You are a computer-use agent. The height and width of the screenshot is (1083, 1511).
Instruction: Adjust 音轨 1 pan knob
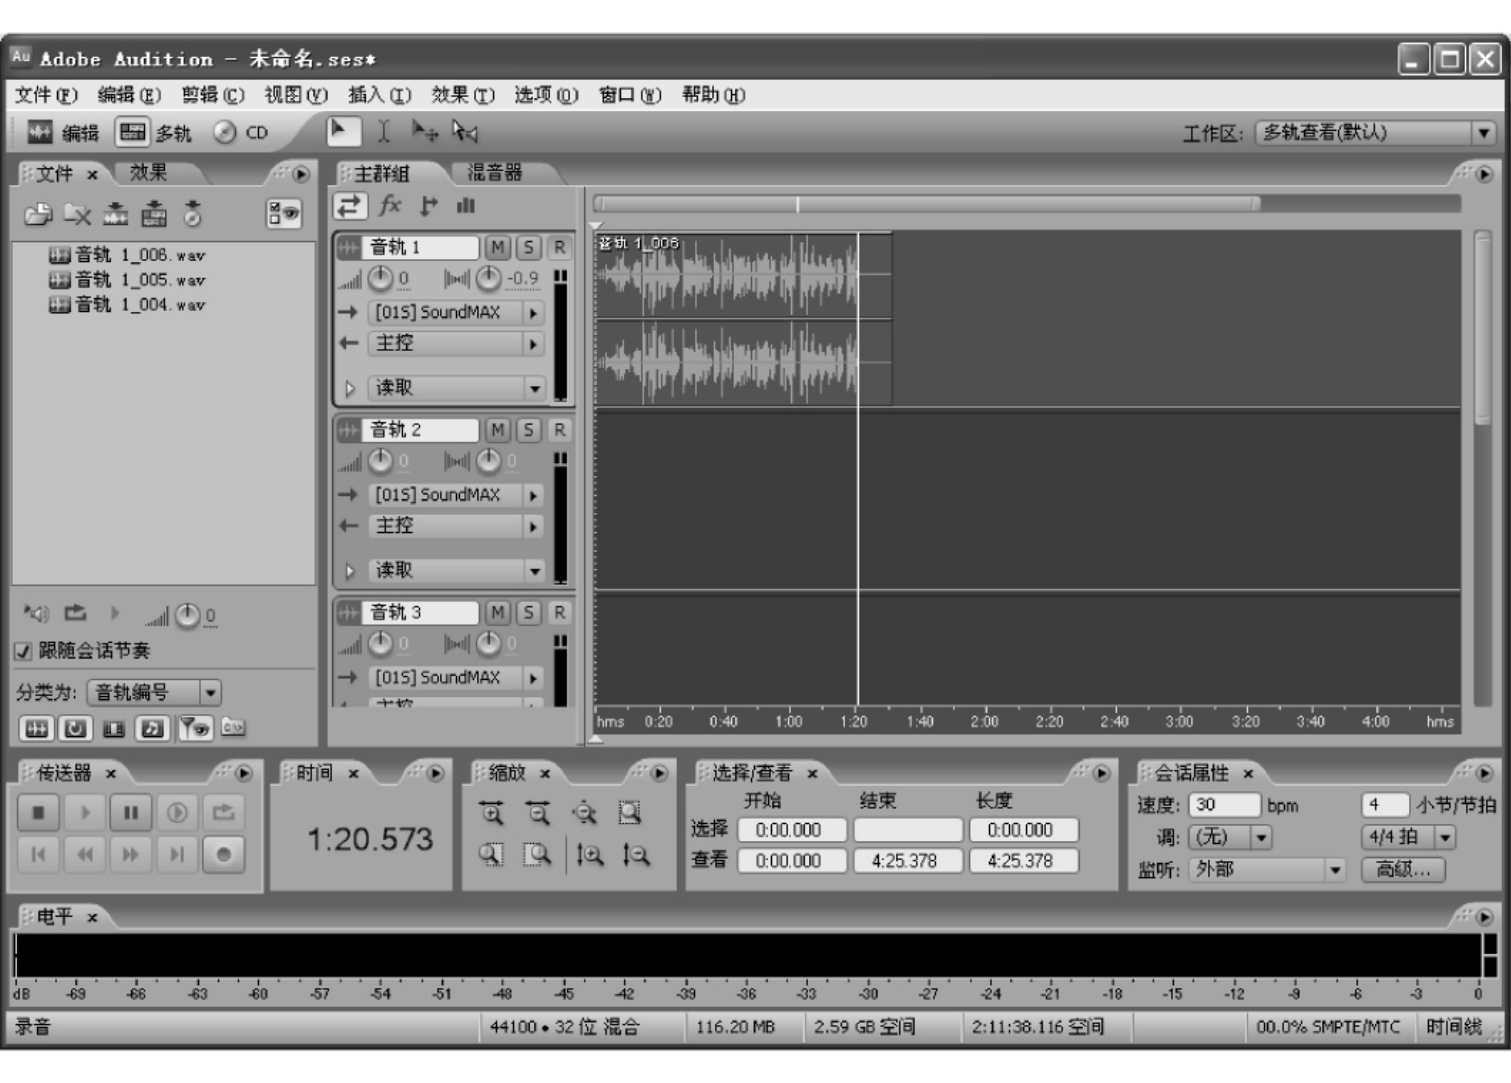tap(488, 278)
